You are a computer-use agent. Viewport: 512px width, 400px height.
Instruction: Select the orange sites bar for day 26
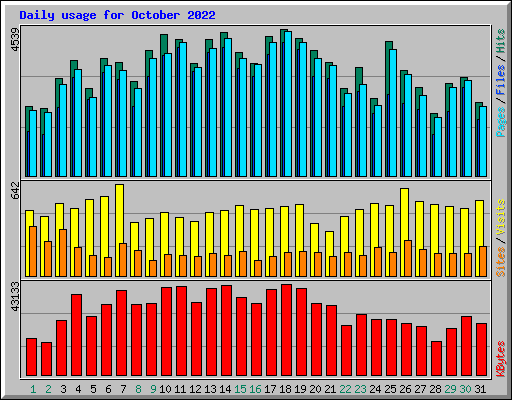[408, 258]
